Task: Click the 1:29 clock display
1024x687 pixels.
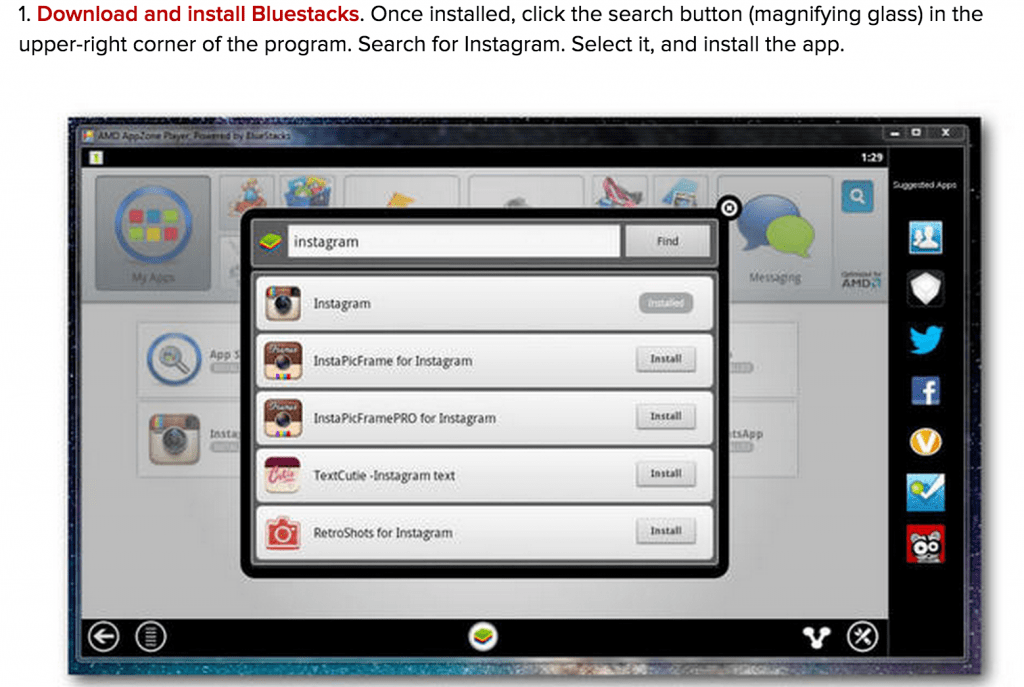Action: coord(871,157)
